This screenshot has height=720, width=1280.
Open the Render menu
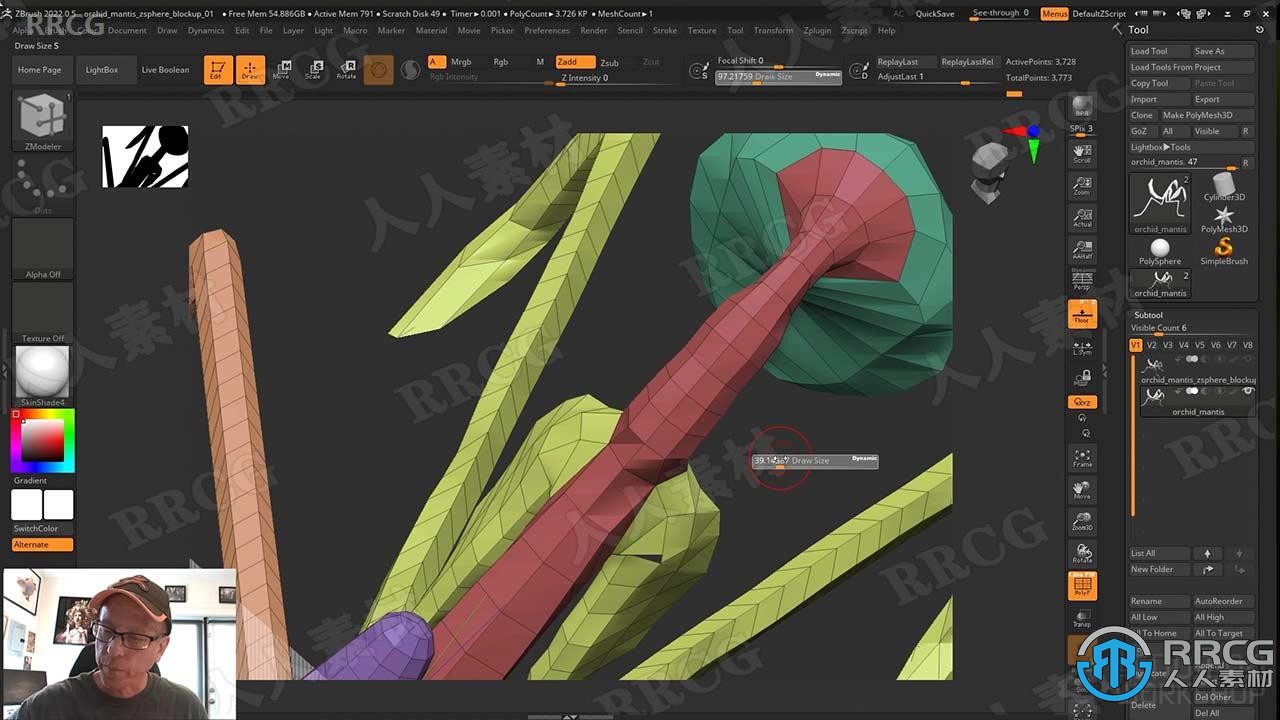pos(594,31)
